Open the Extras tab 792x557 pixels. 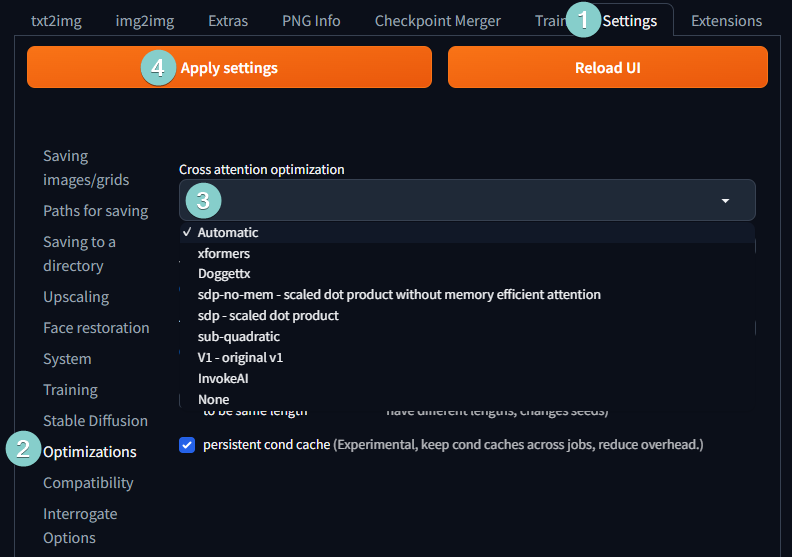click(228, 20)
